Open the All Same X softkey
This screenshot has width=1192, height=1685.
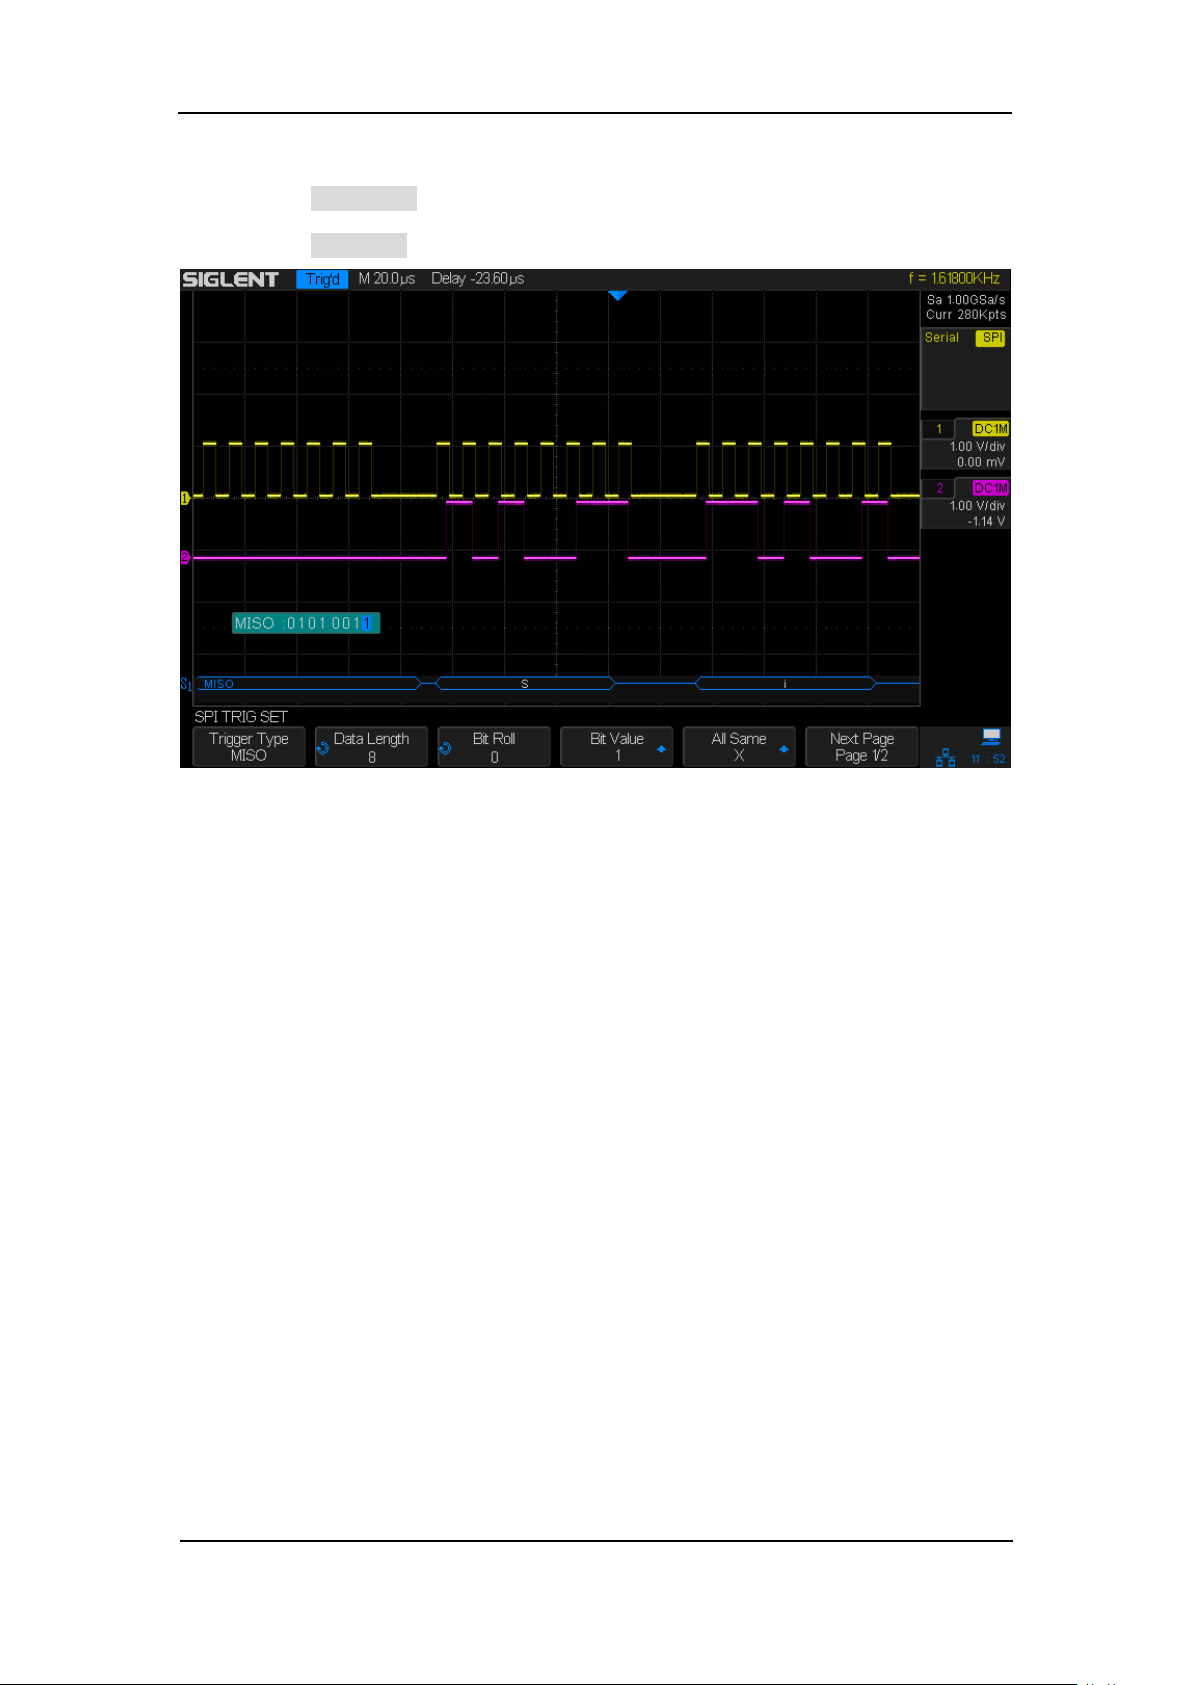pyautogui.click(x=739, y=747)
